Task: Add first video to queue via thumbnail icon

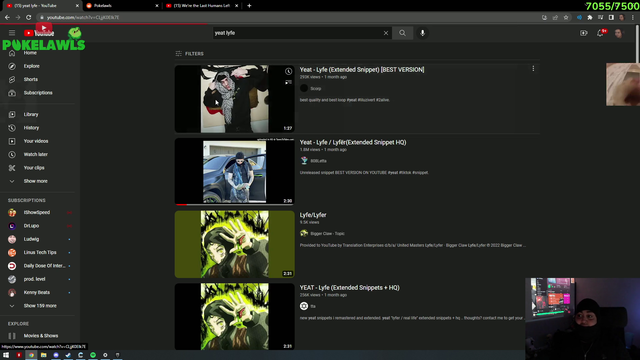Action: pyautogui.click(x=288, y=82)
